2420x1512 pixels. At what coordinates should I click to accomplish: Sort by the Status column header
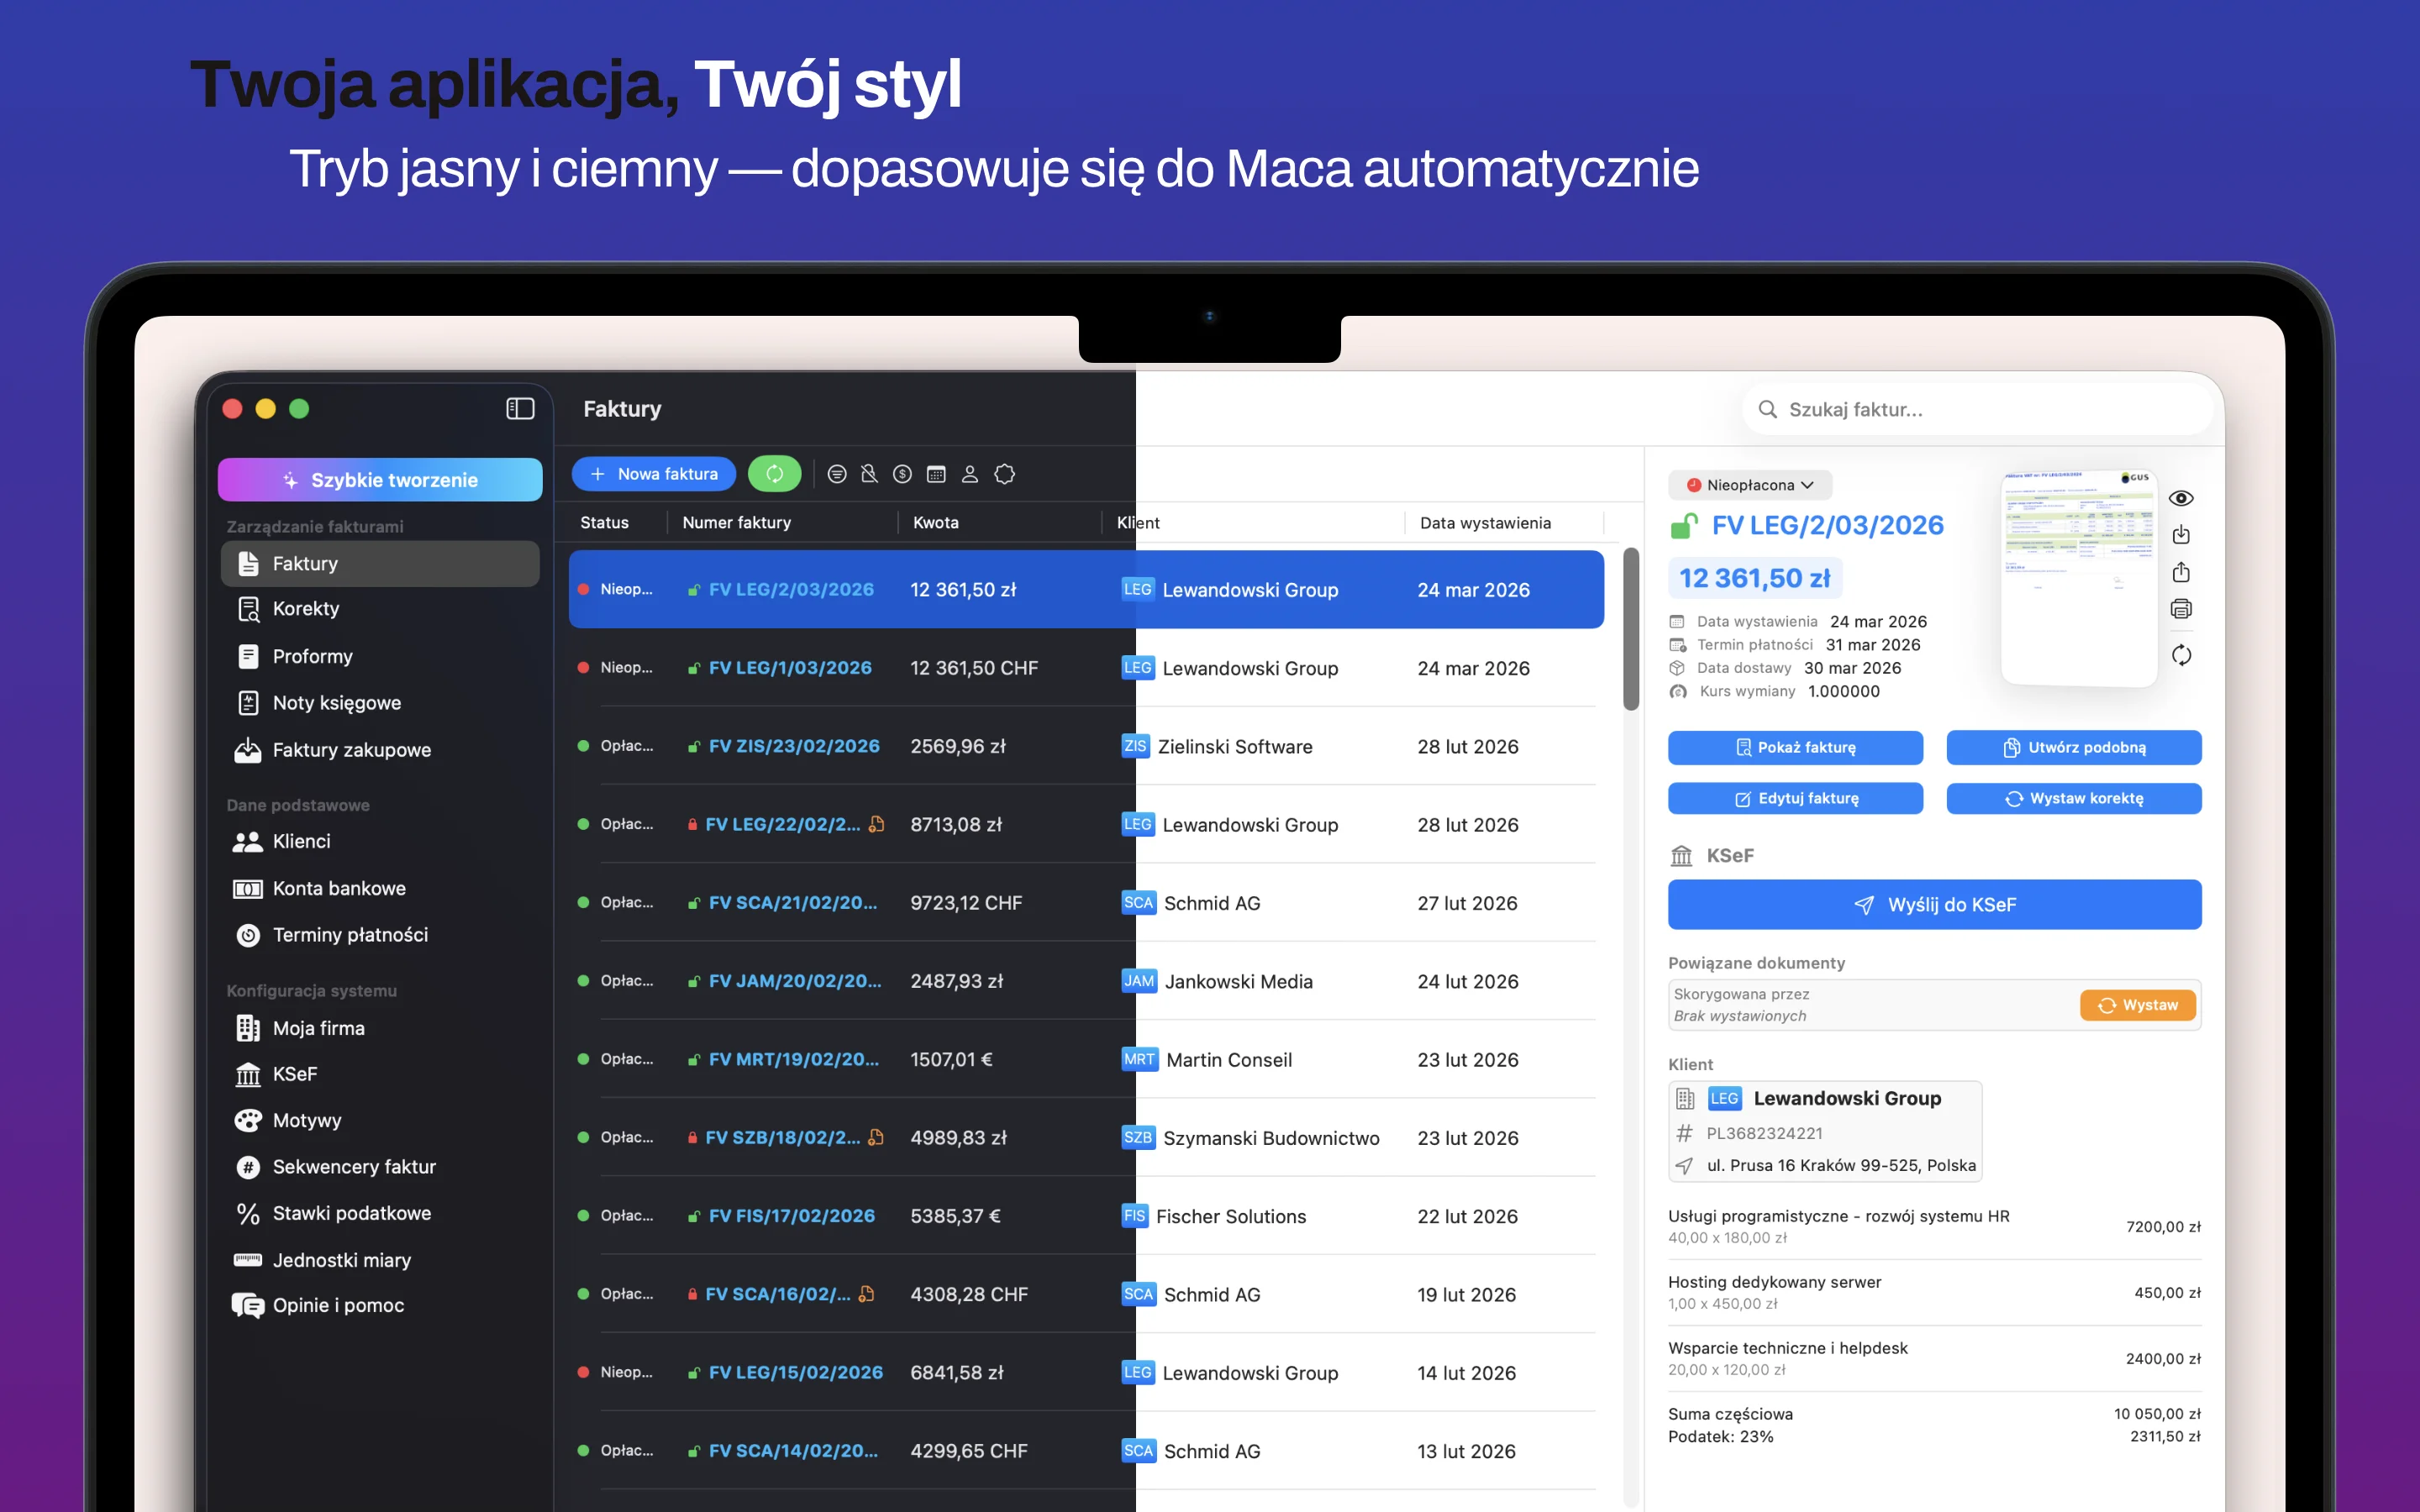[x=604, y=523]
